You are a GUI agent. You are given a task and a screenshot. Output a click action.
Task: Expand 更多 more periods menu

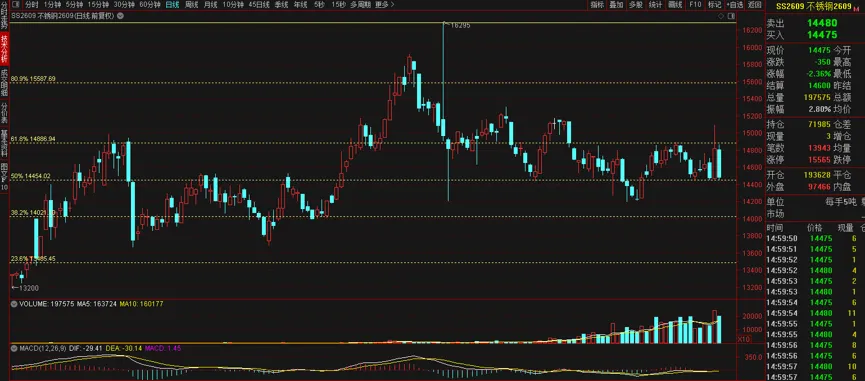[x=384, y=4]
